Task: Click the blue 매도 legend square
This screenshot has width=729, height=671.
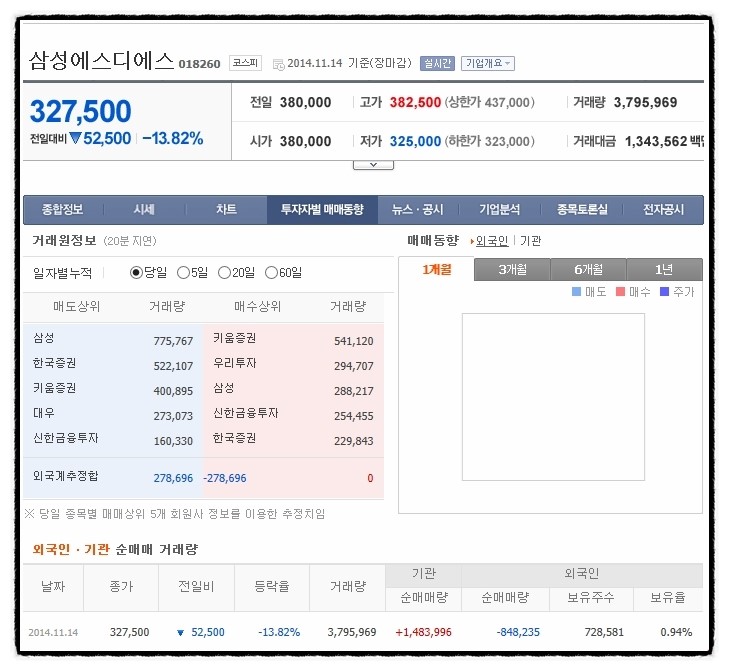Action: [576, 292]
